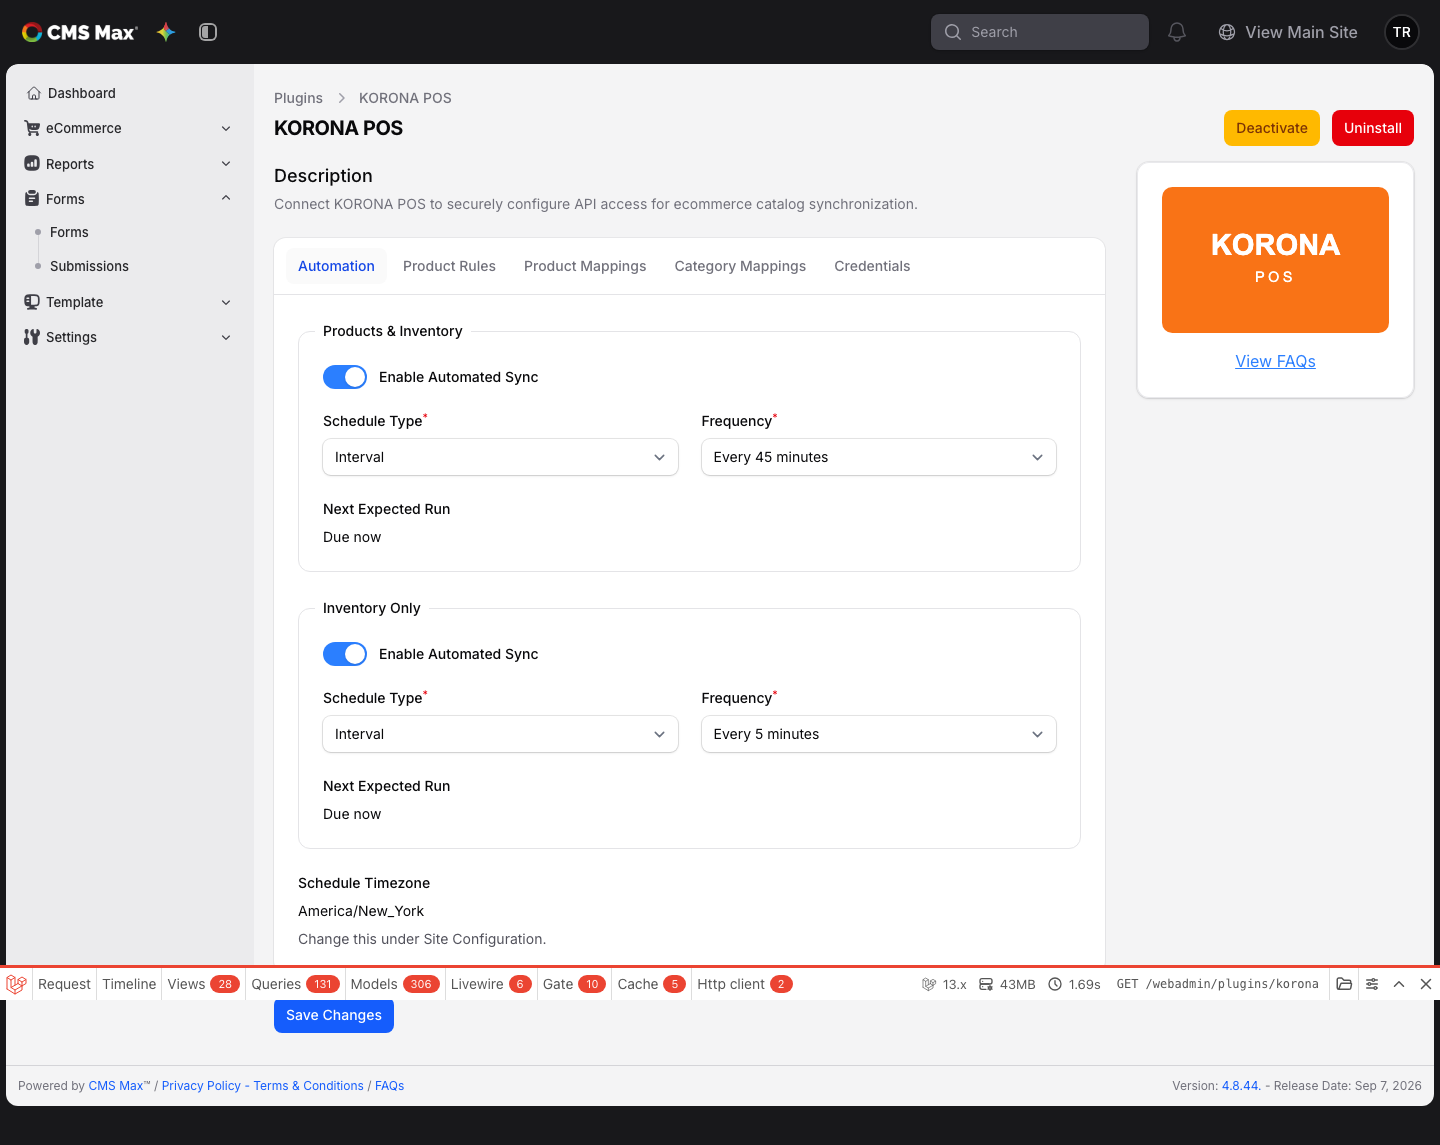This screenshot has height=1145, width=1440.
Task: Open the colorful sparkle AI icon
Action: (166, 32)
